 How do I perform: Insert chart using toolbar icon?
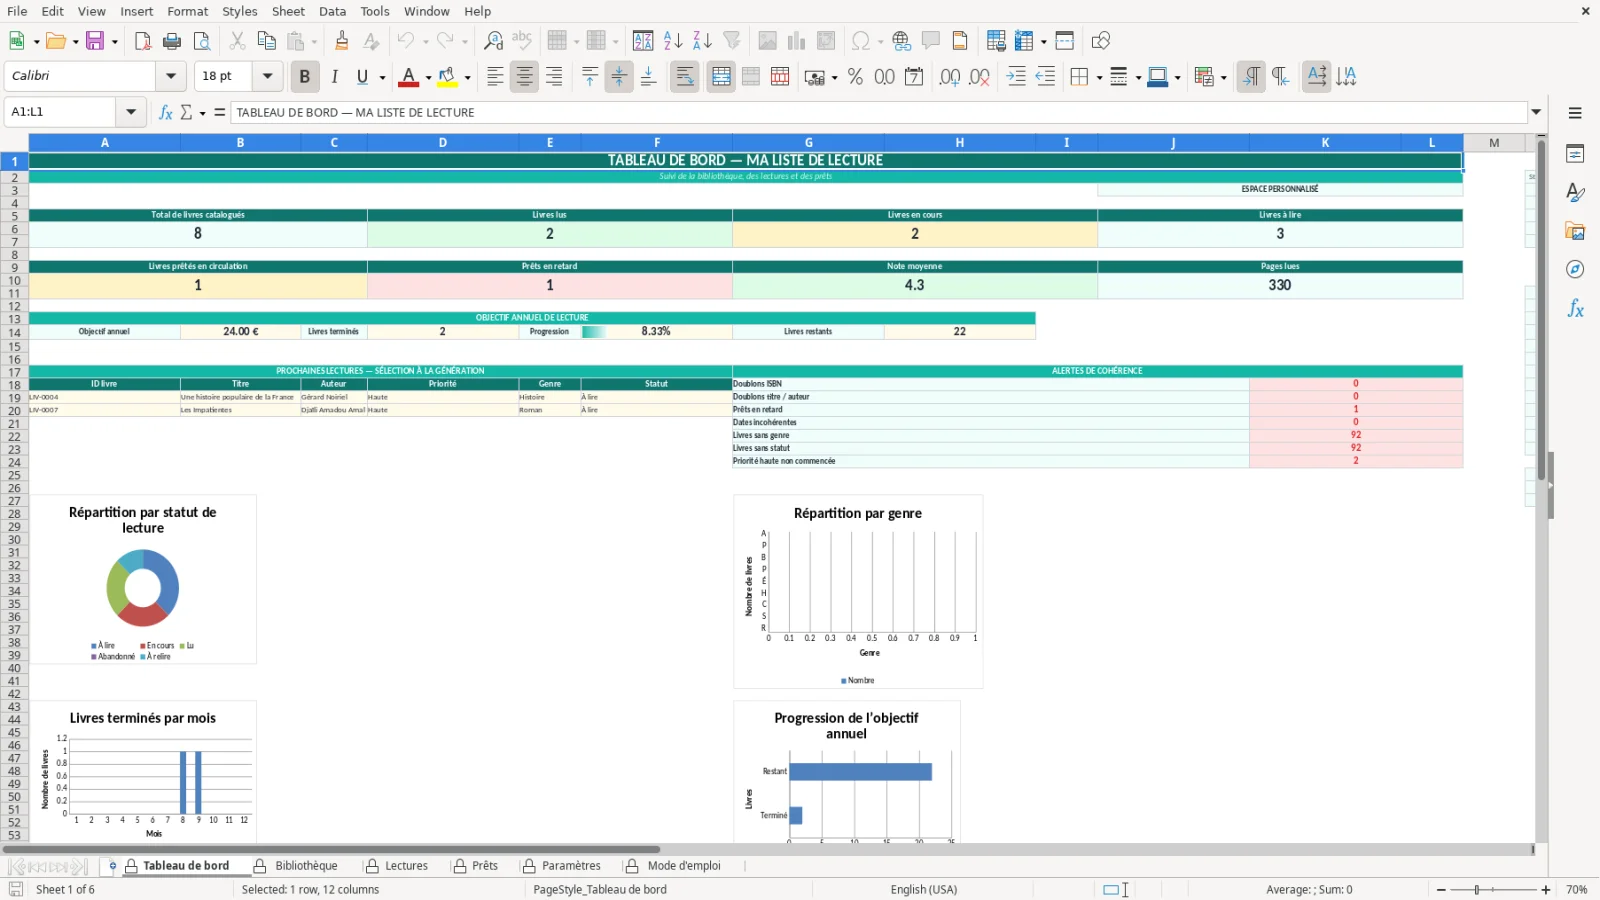tap(797, 41)
